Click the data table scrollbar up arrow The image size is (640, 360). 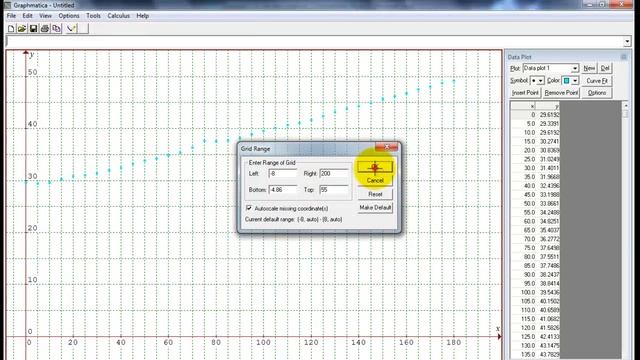click(x=626, y=105)
